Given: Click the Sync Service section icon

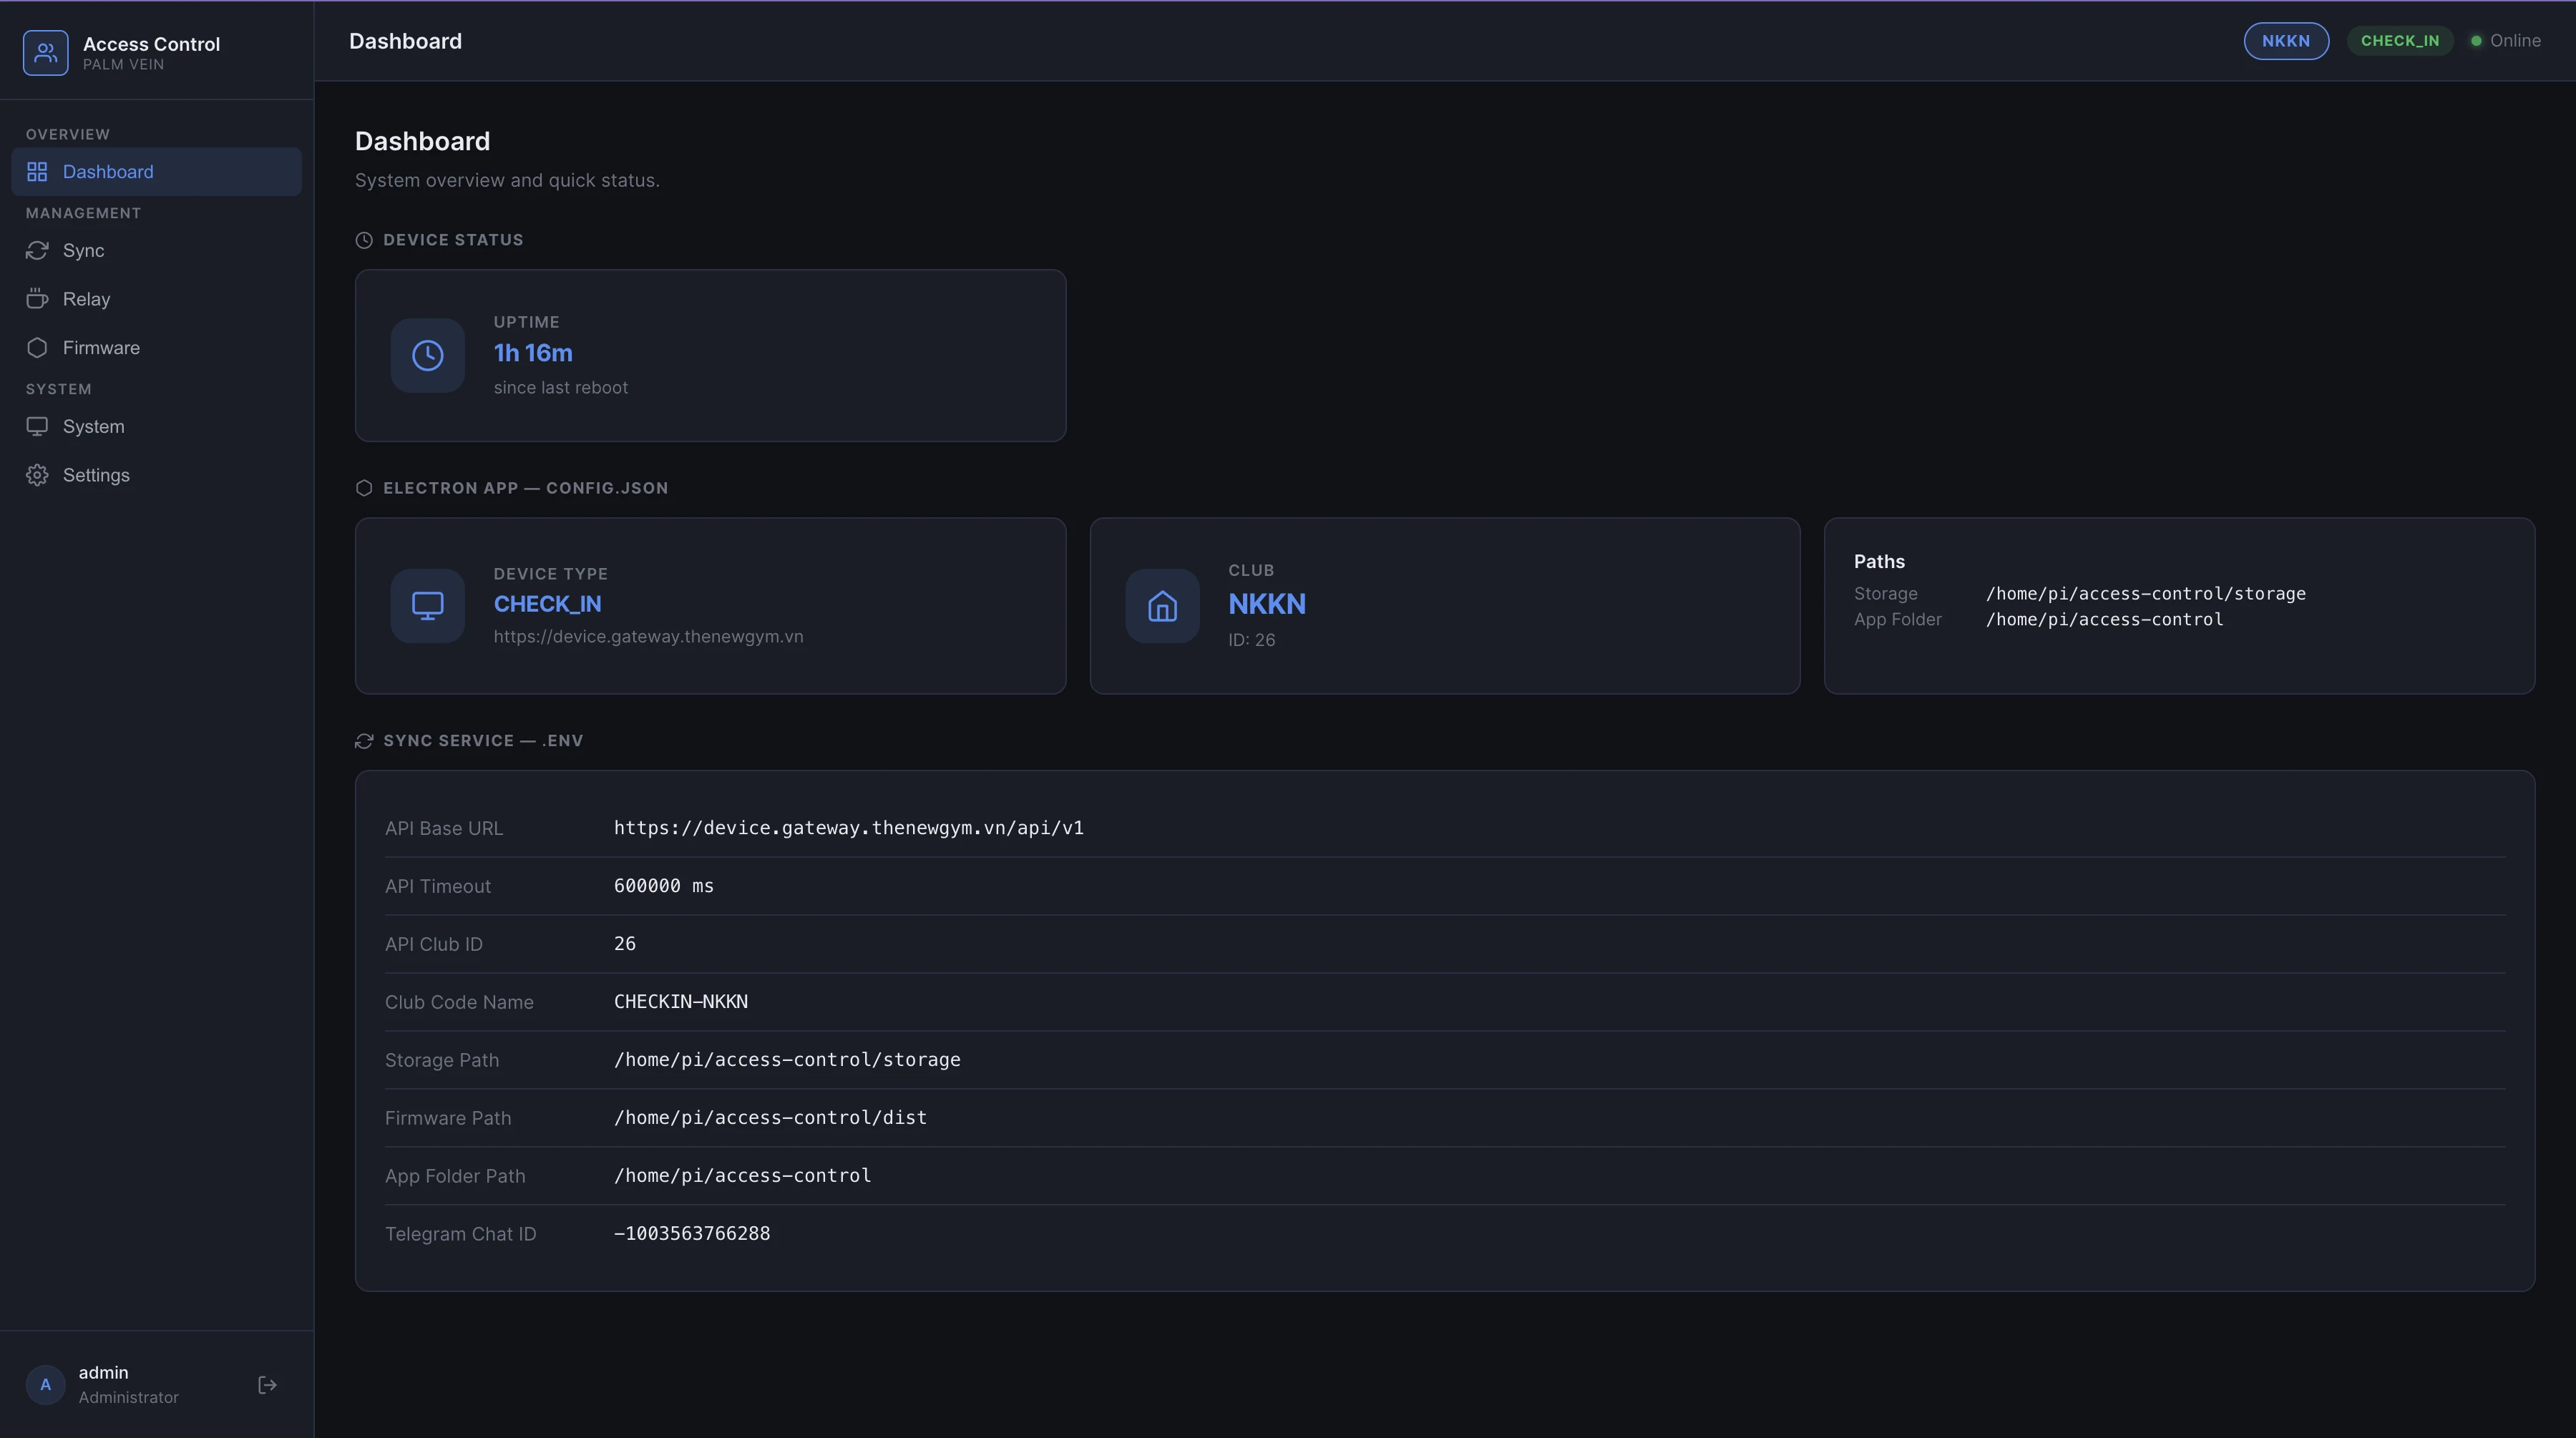Looking at the screenshot, I should click(x=364, y=741).
